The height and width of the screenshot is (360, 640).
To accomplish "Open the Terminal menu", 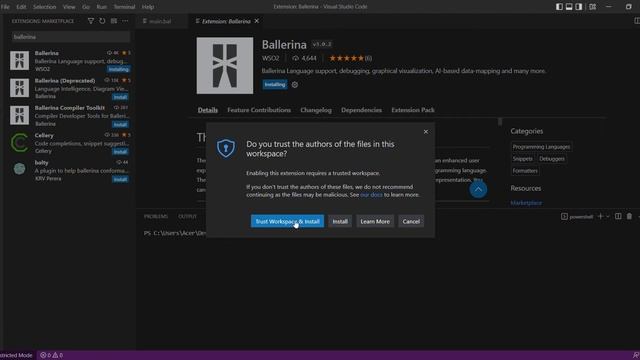I will [x=124, y=7].
